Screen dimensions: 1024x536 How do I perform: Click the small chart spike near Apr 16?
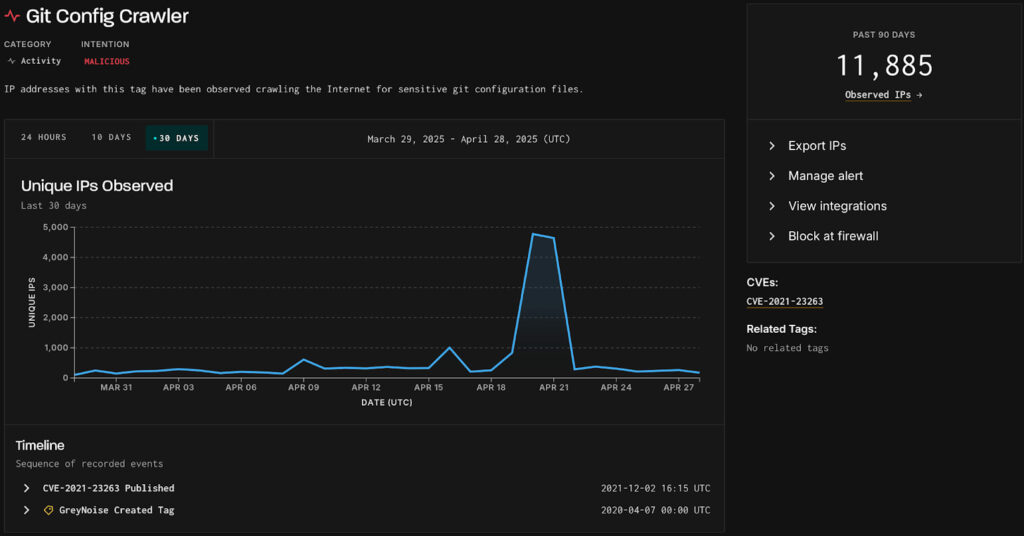click(x=449, y=348)
